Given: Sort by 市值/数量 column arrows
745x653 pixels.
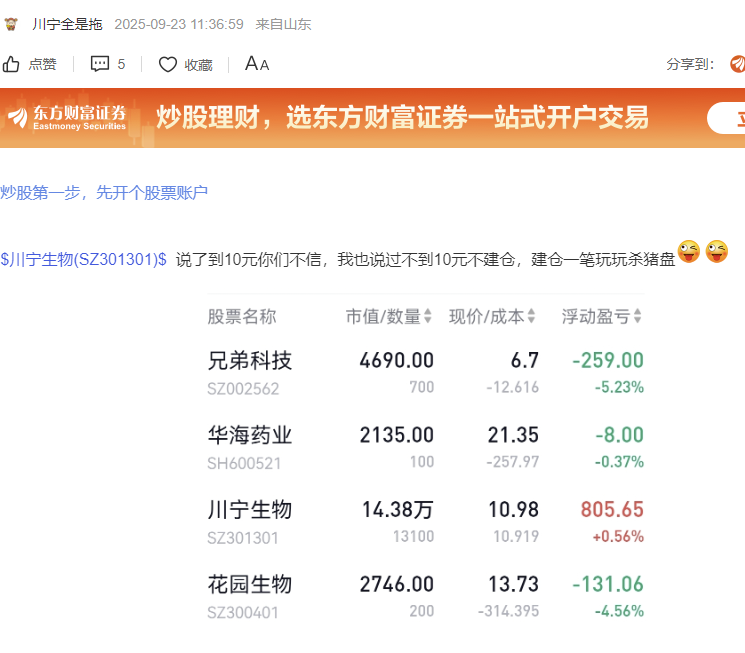Looking at the screenshot, I should [x=428, y=316].
